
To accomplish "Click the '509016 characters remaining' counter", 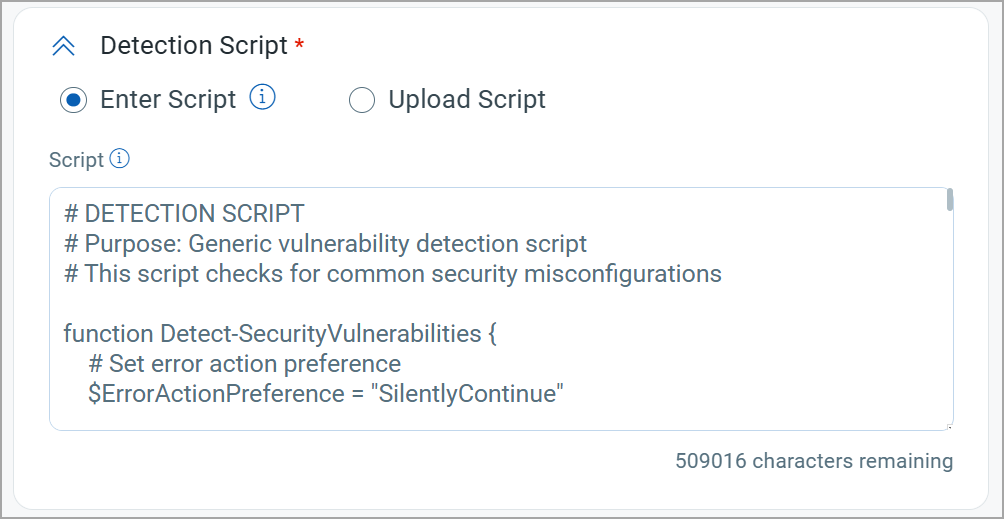I will 814,461.
